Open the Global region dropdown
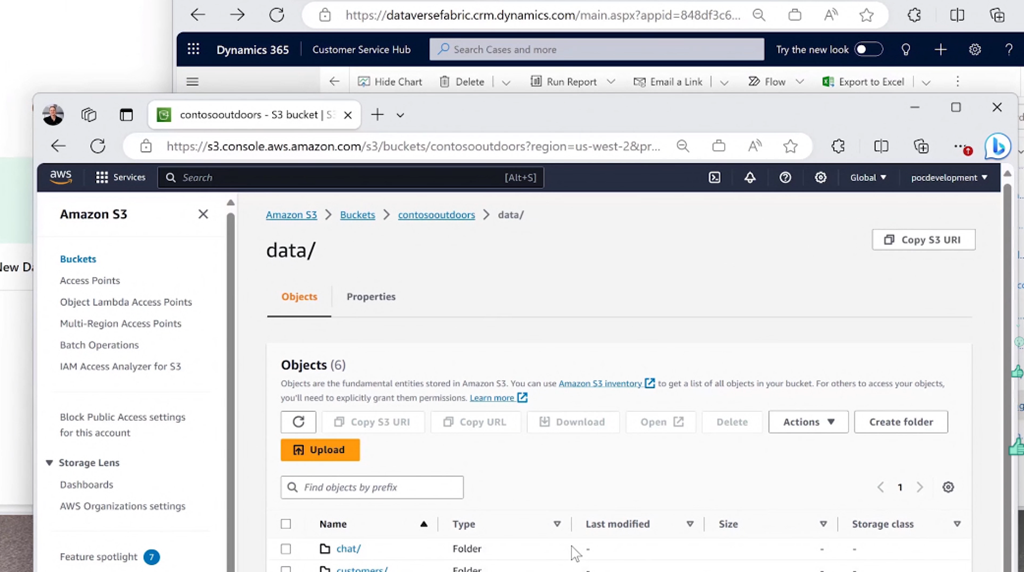 (x=868, y=178)
